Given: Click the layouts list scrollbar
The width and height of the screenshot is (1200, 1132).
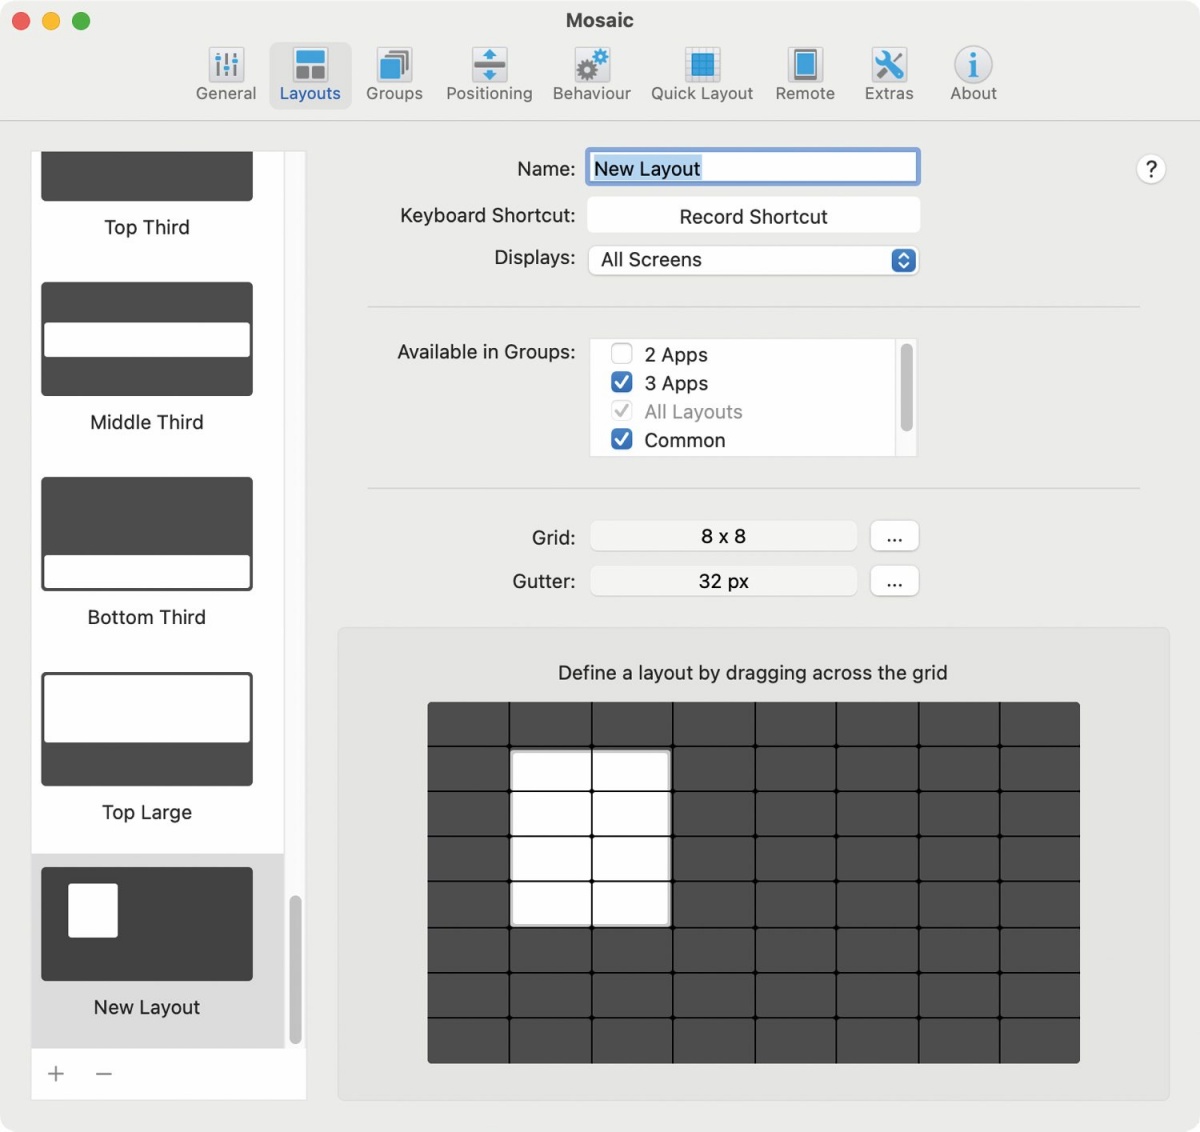Looking at the screenshot, I should click(x=295, y=970).
